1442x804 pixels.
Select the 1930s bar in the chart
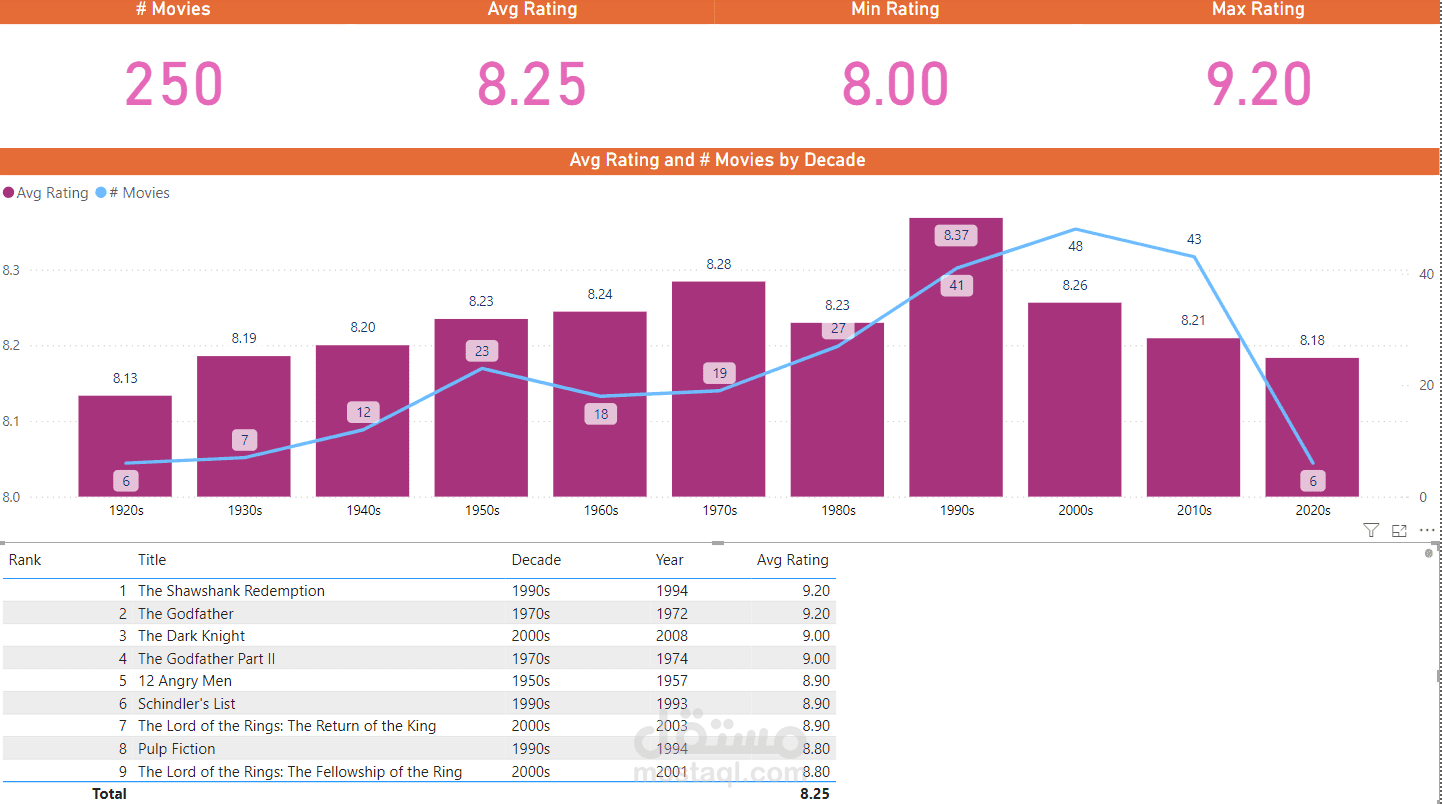[x=244, y=426]
